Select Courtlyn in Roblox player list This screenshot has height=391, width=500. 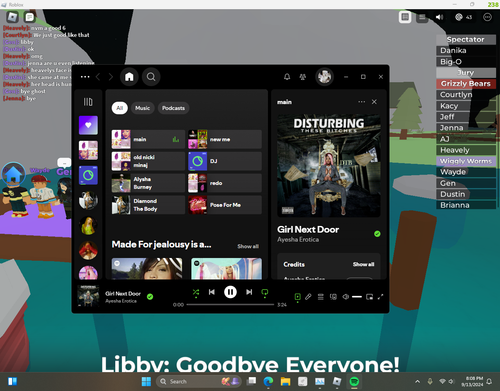[466, 95]
